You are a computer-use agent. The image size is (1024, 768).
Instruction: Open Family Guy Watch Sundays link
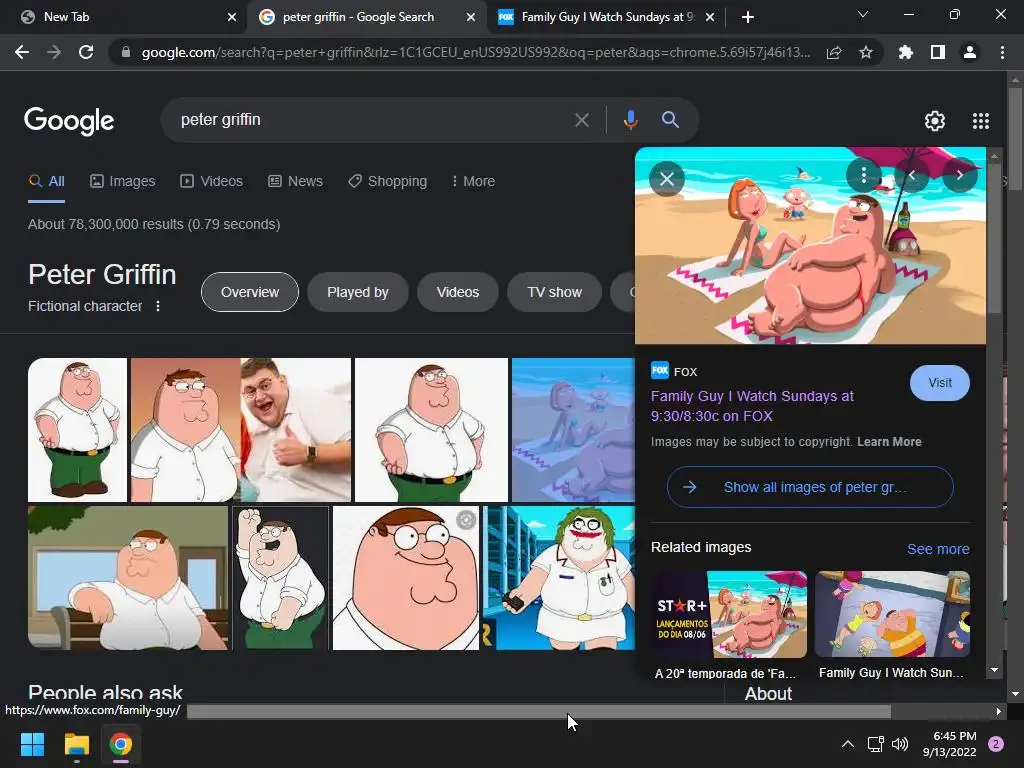752,406
